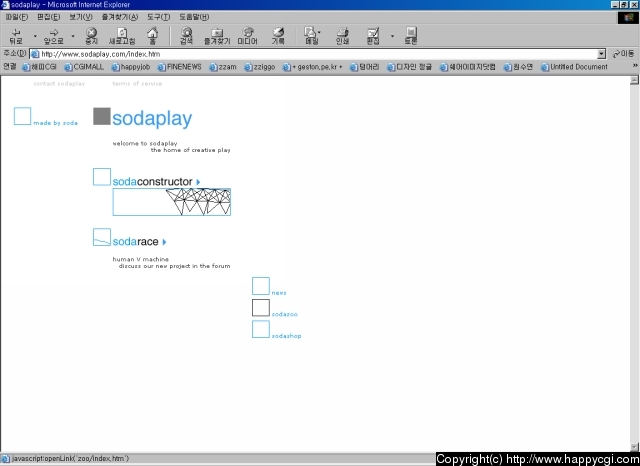Click the gray square sodaplay logo icon

(102, 116)
